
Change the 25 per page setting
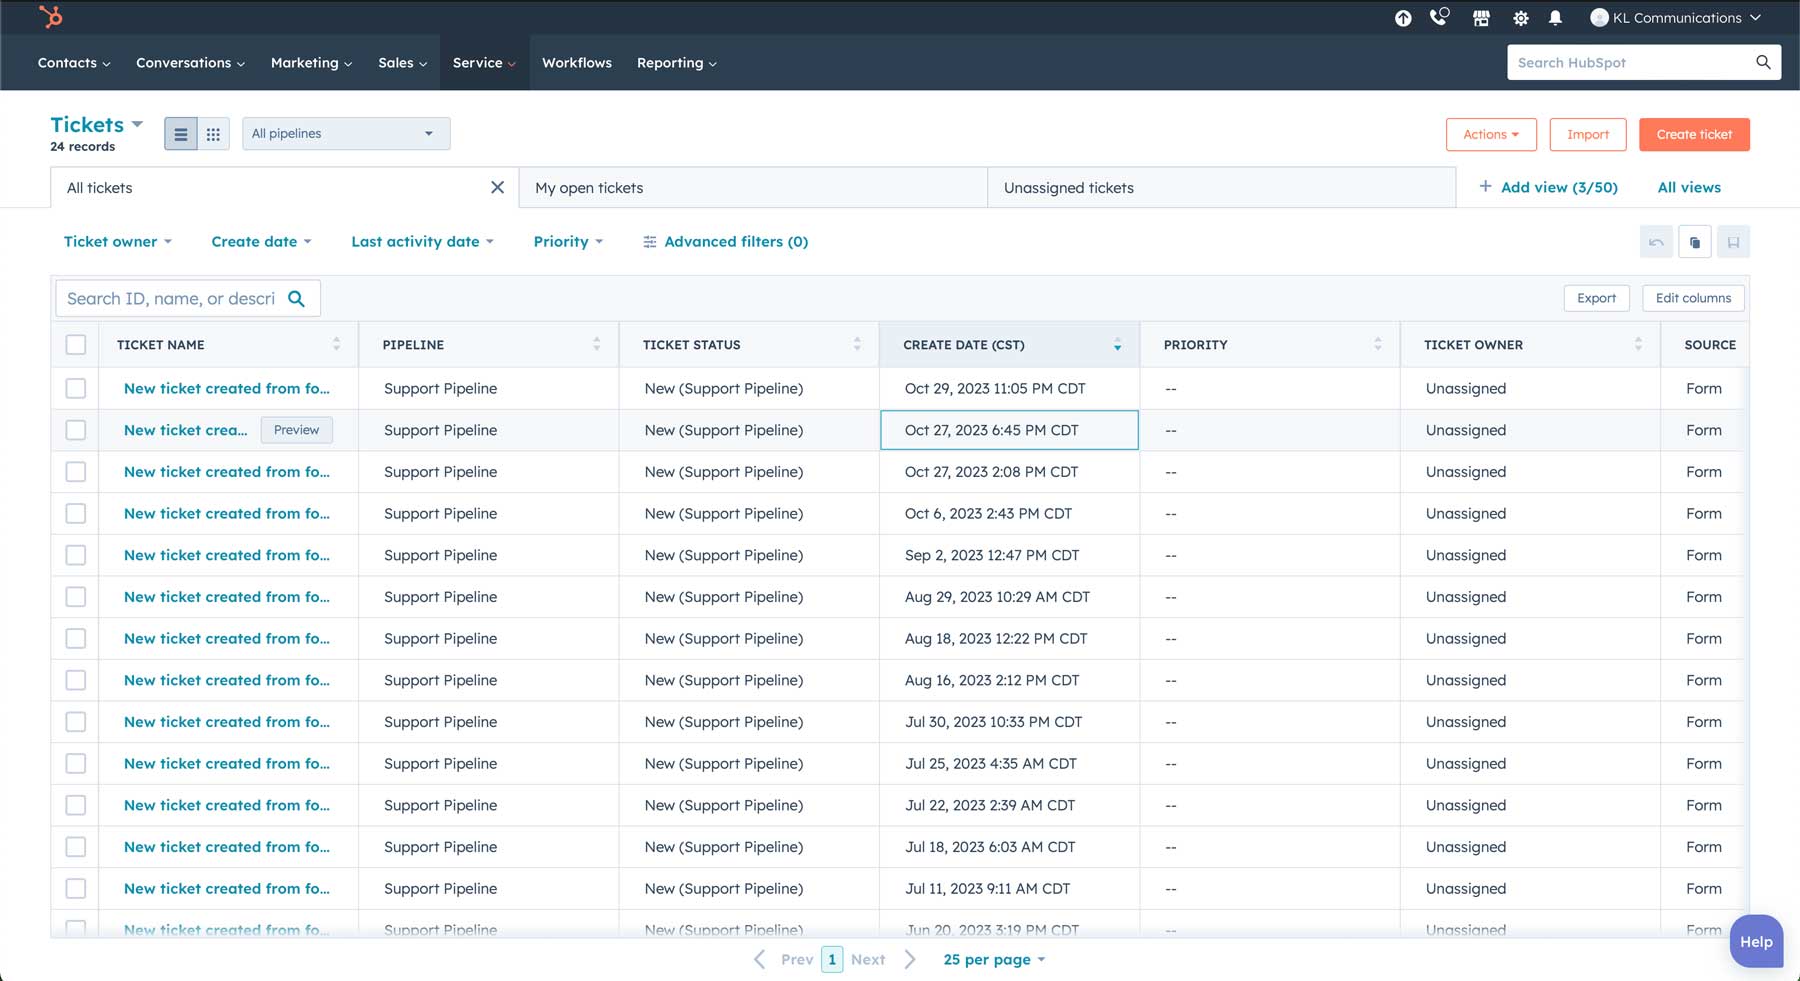993,959
